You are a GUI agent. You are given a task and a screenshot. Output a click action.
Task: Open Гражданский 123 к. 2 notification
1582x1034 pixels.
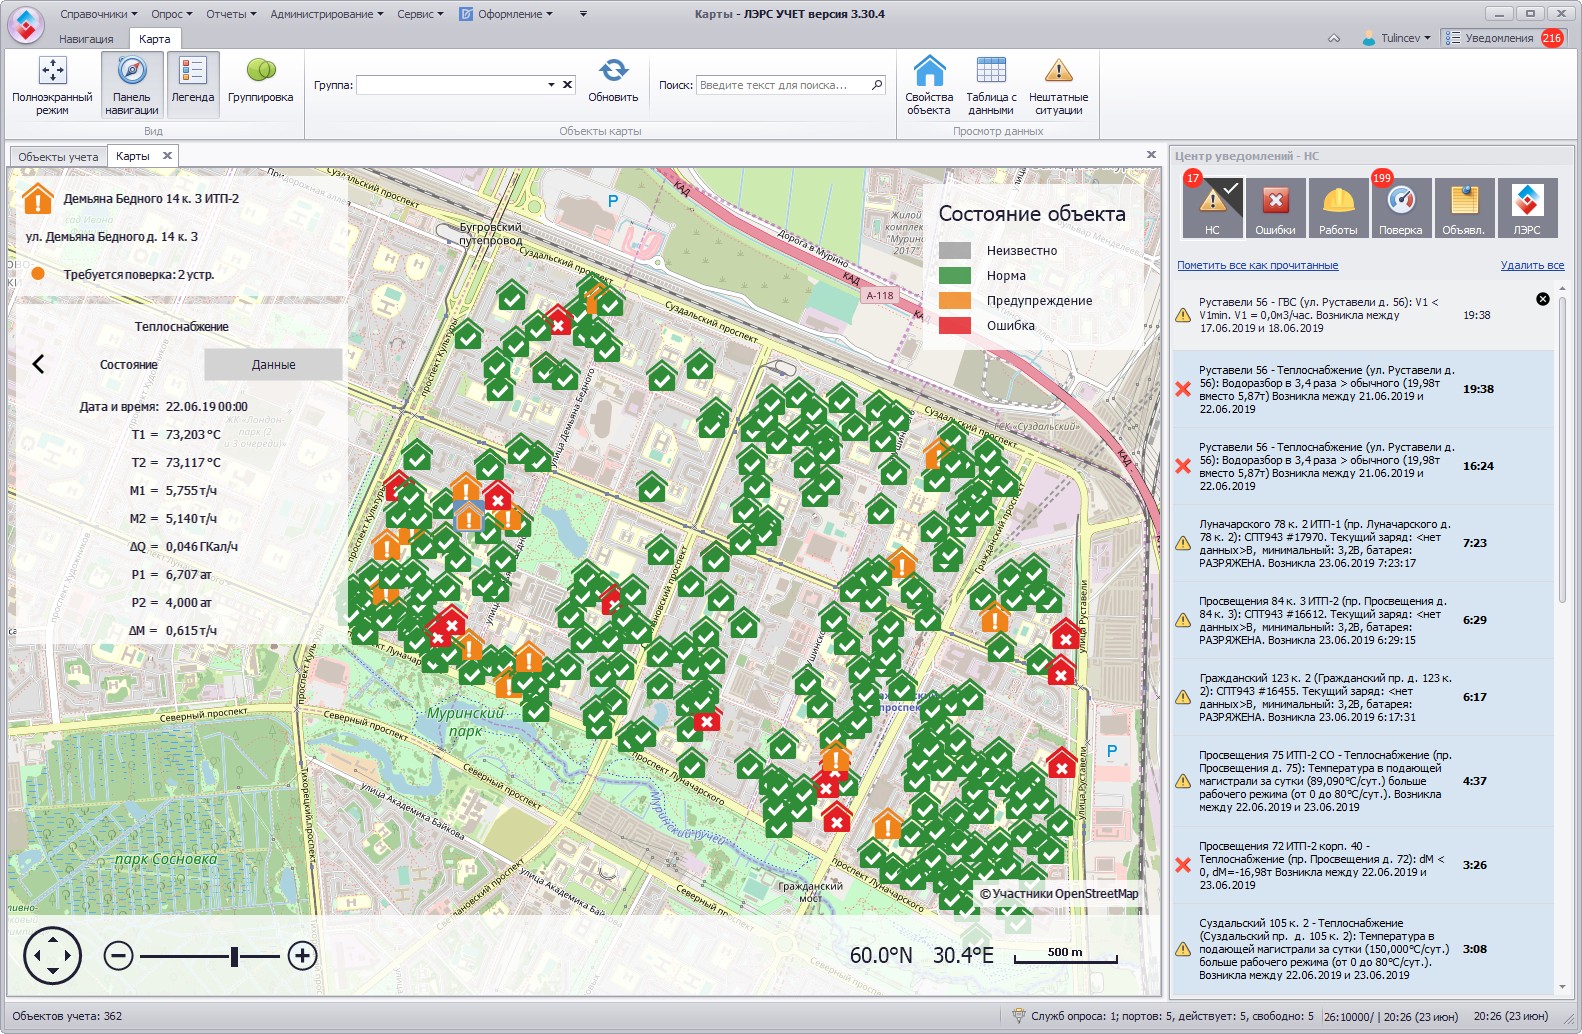point(1363,697)
